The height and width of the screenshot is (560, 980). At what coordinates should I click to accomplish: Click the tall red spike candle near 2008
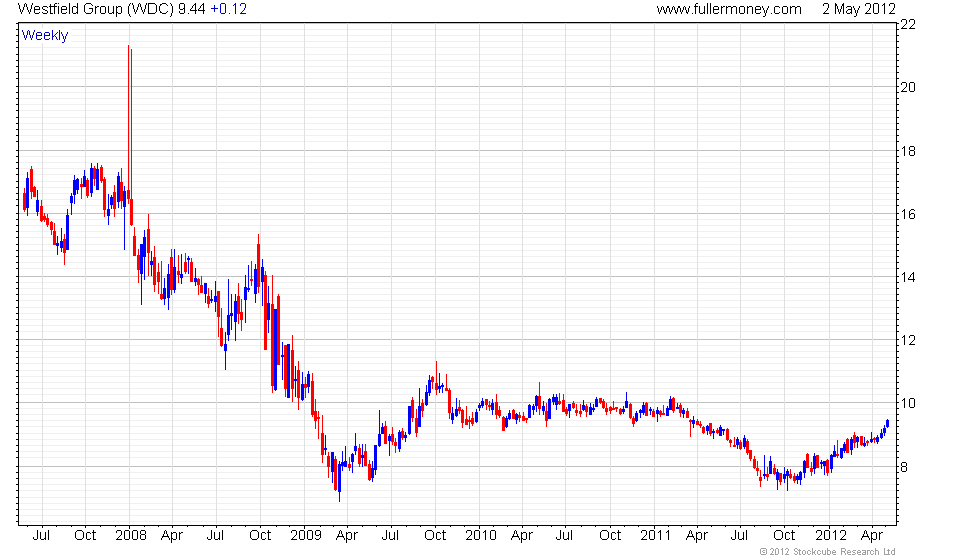[x=130, y=125]
